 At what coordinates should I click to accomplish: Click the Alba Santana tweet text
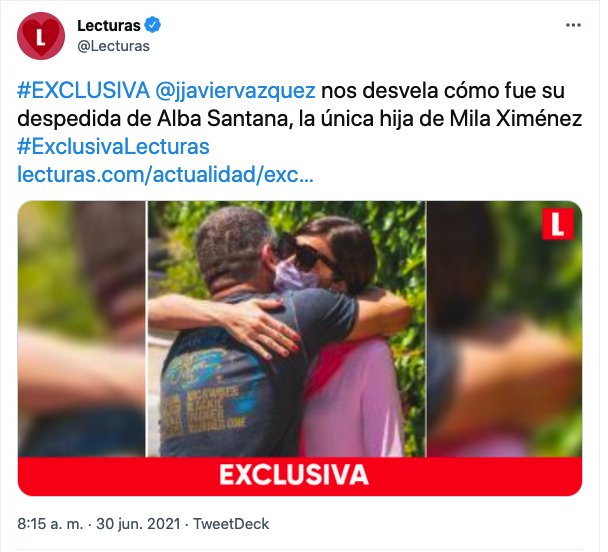223,119
